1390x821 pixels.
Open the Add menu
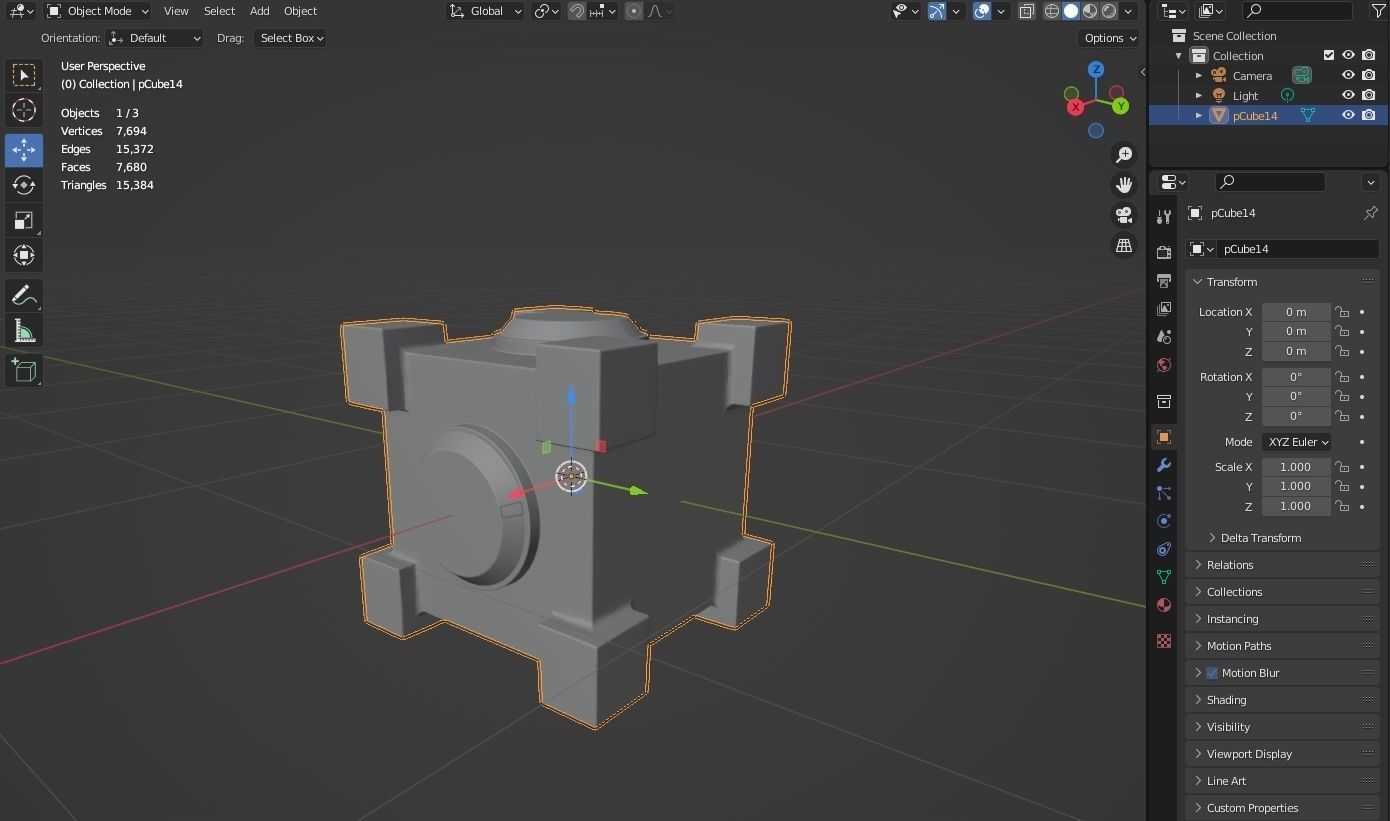[x=259, y=11]
